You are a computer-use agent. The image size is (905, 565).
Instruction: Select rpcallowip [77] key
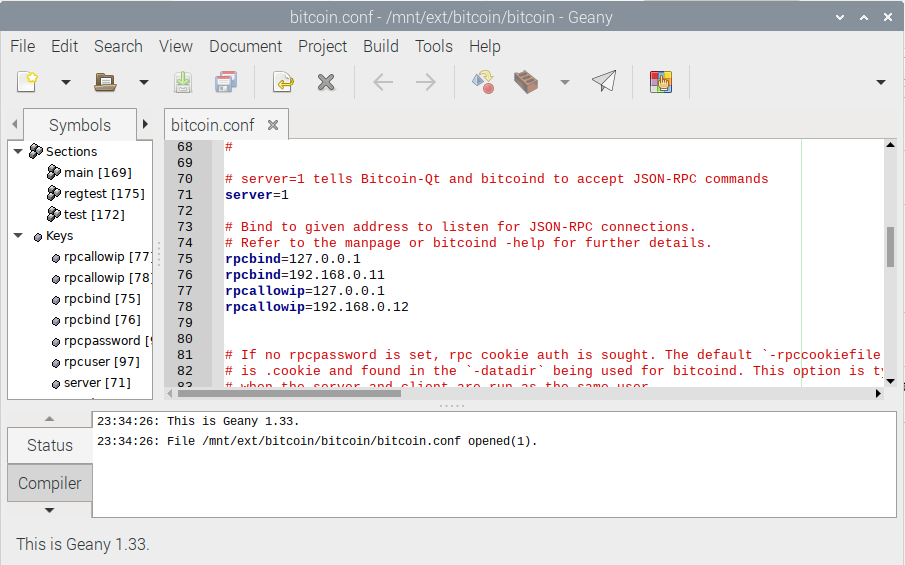tap(107, 257)
